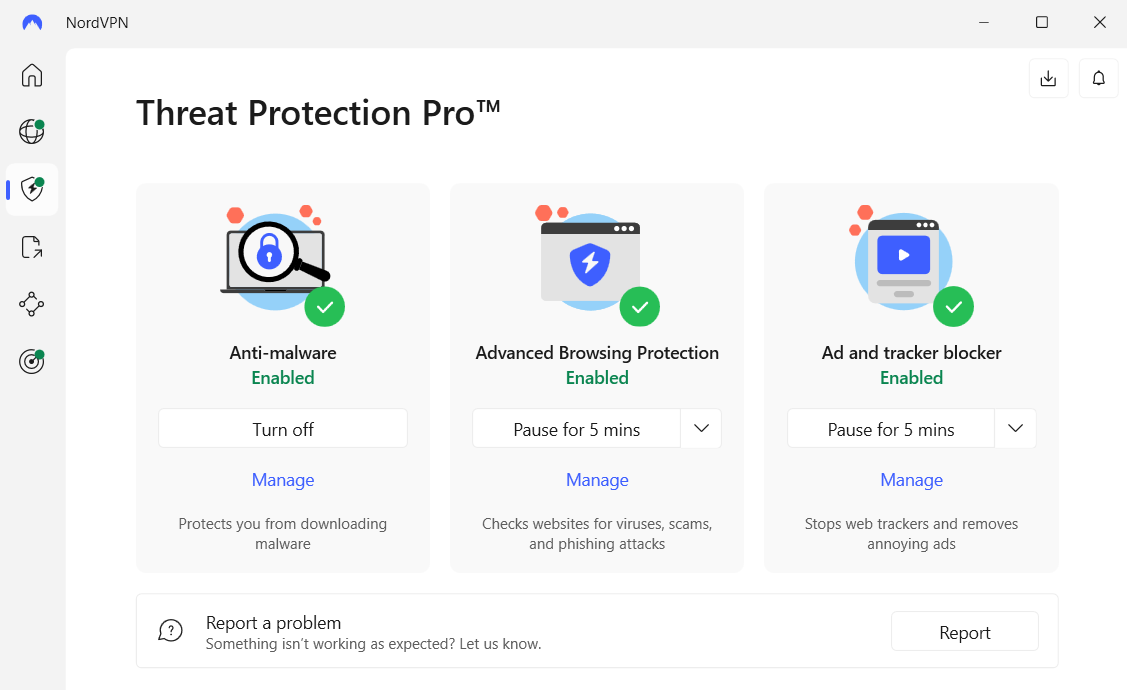Expand Advanced Browsing Protection pause options dropdown
This screenshot has width=1127, height=690.
(x=701, y=429)
